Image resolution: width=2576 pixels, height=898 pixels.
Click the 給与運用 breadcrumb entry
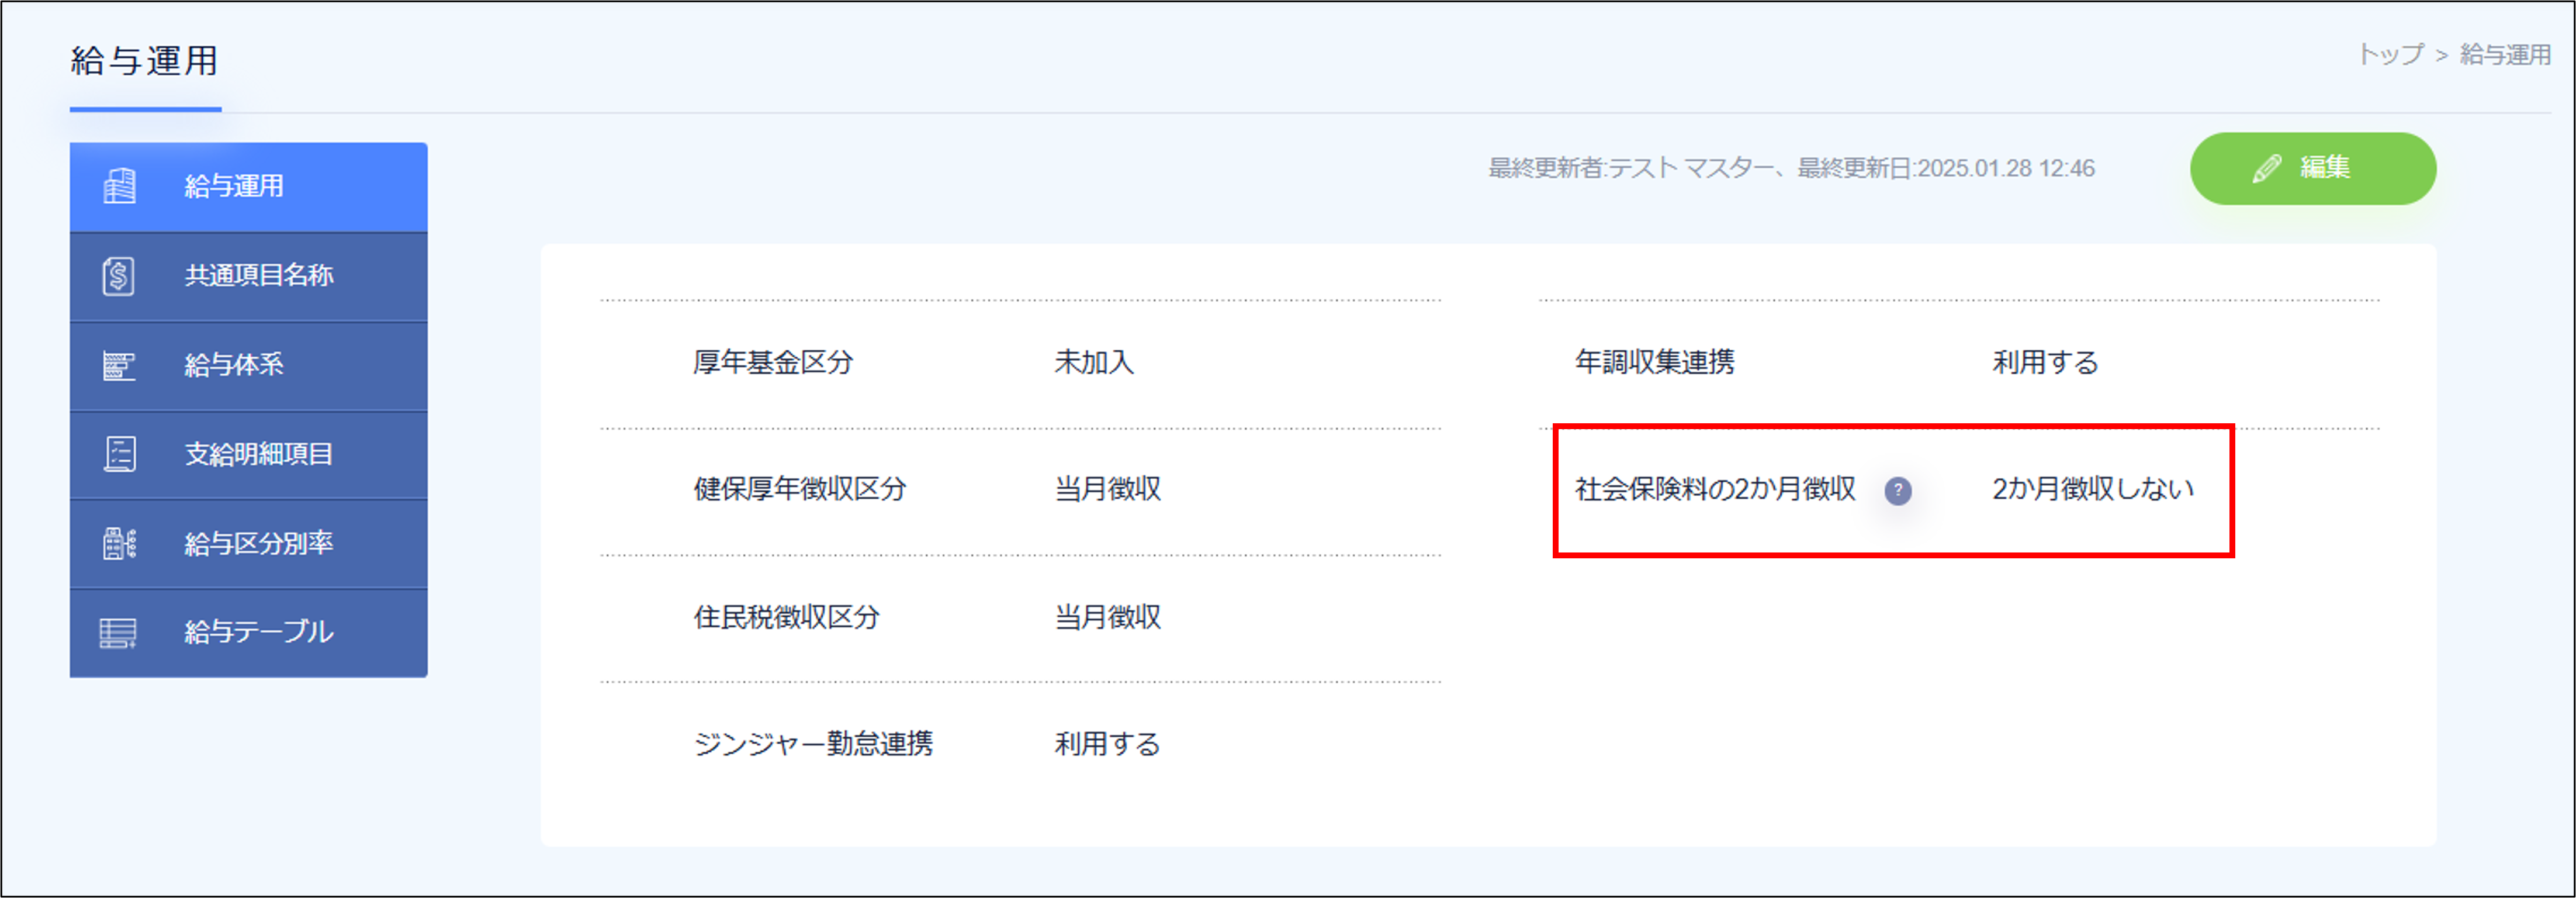(2505, 54)
